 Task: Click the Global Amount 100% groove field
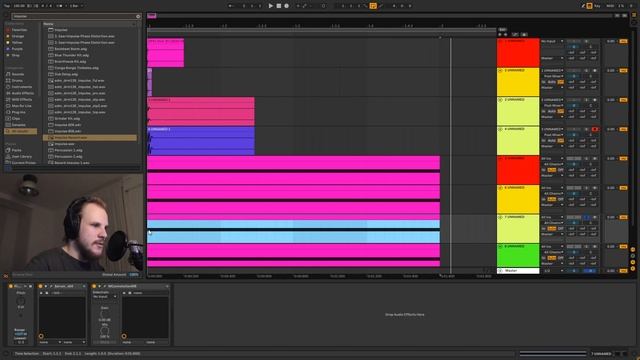[133, 275]
